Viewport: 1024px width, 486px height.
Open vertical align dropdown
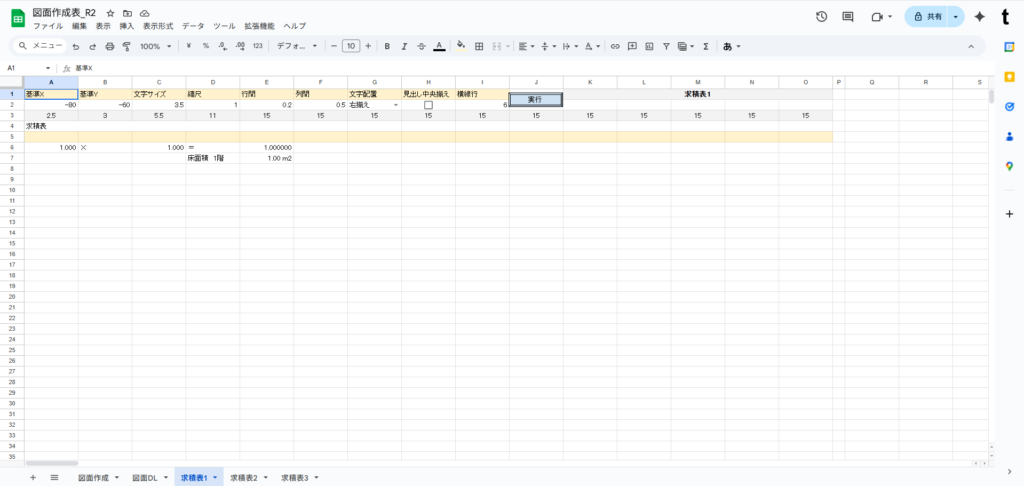(549, 46)
